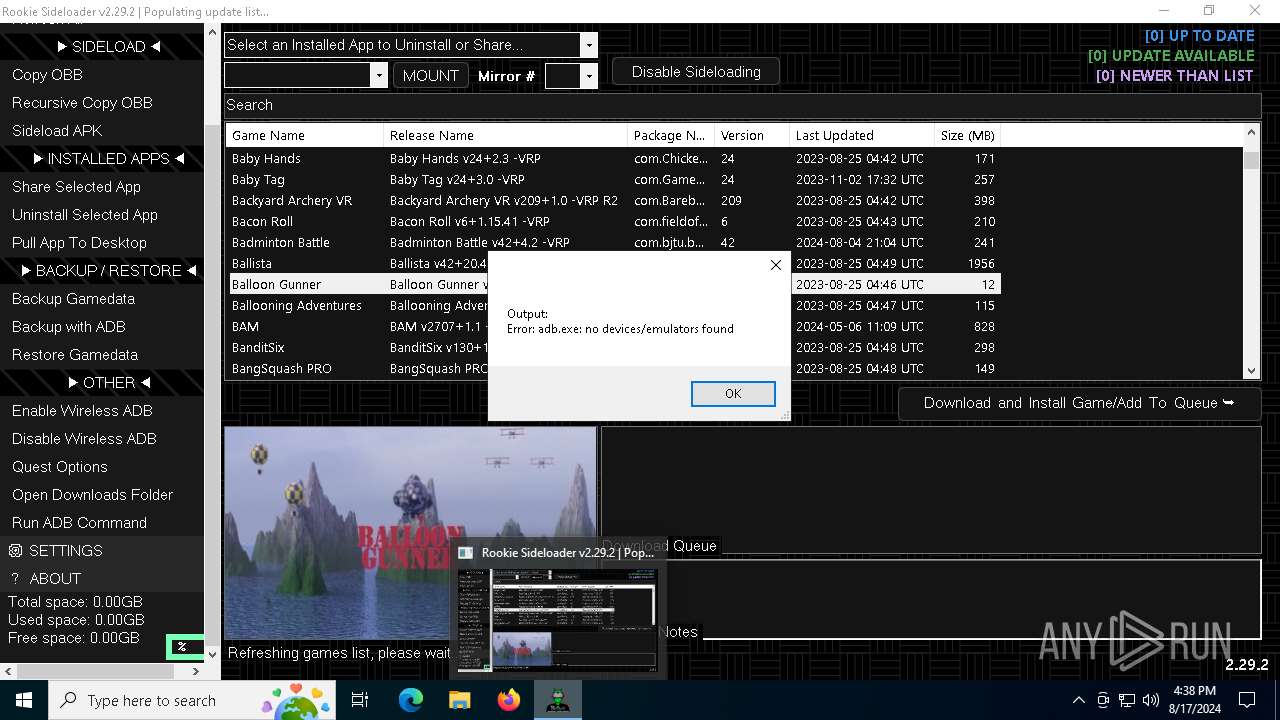Click Share Selected App
Image resolution: width=1280 pixels, height=720 pixels.
[x=76, y=187]
